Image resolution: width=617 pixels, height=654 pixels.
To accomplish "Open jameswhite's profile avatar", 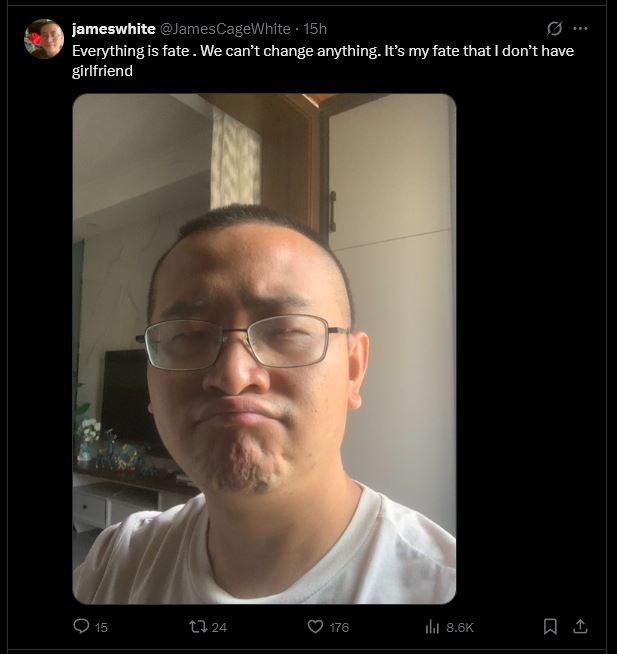I will [x=44, y=39].
